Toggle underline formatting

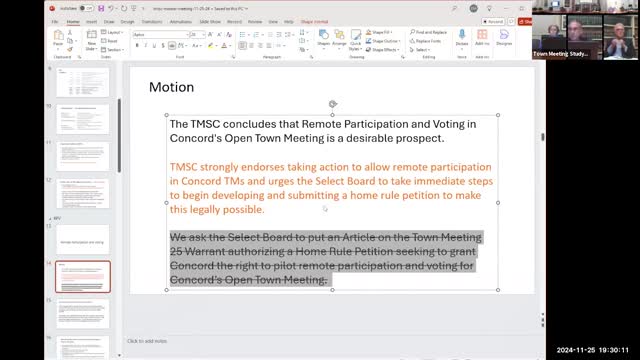pos(154,45)
